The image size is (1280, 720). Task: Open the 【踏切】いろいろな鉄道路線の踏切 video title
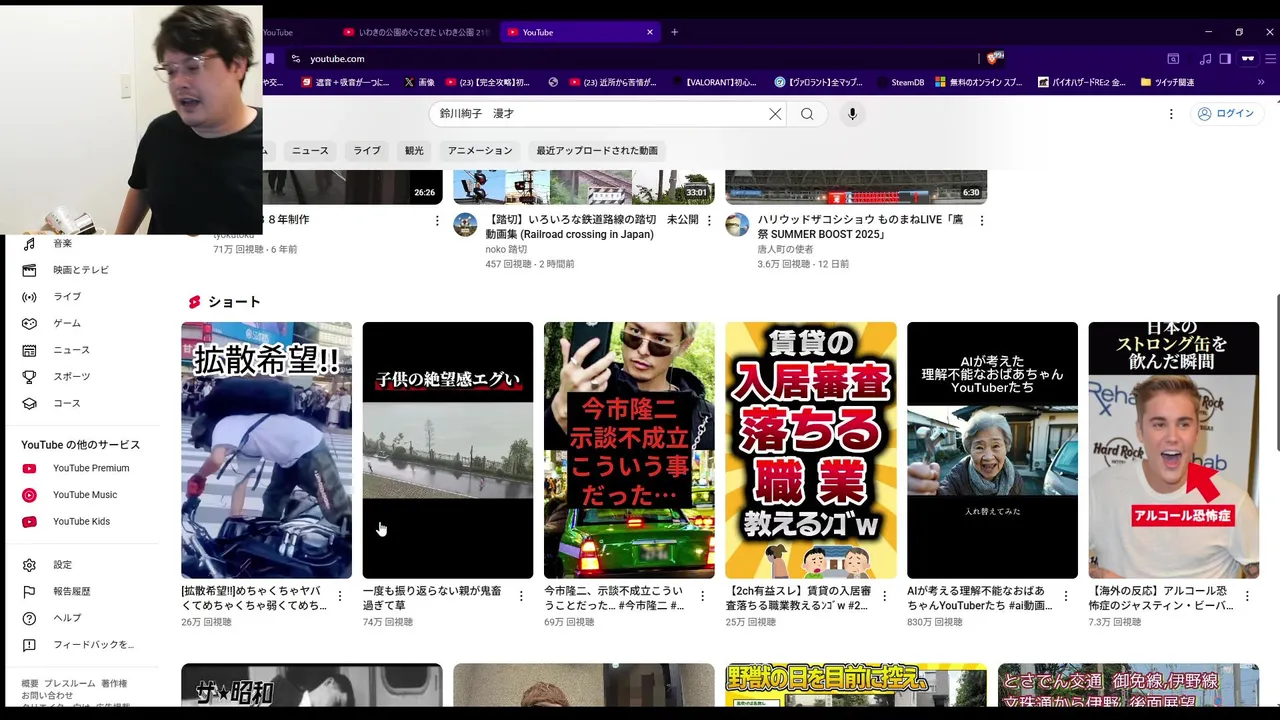tap(591, 227)
